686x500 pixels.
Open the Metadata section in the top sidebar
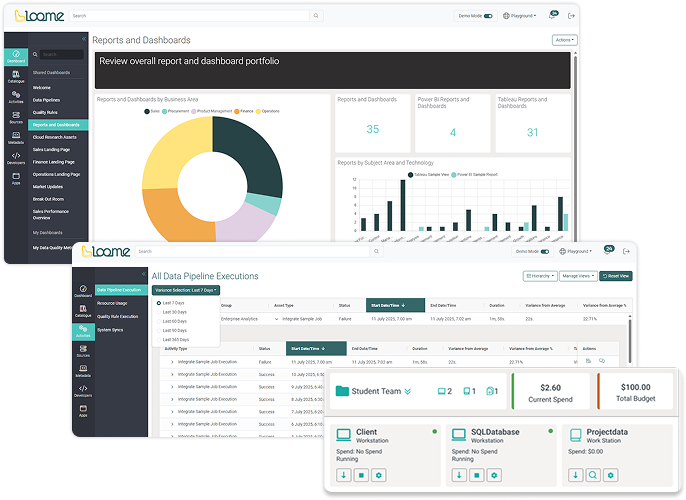(x=16, y=137)
